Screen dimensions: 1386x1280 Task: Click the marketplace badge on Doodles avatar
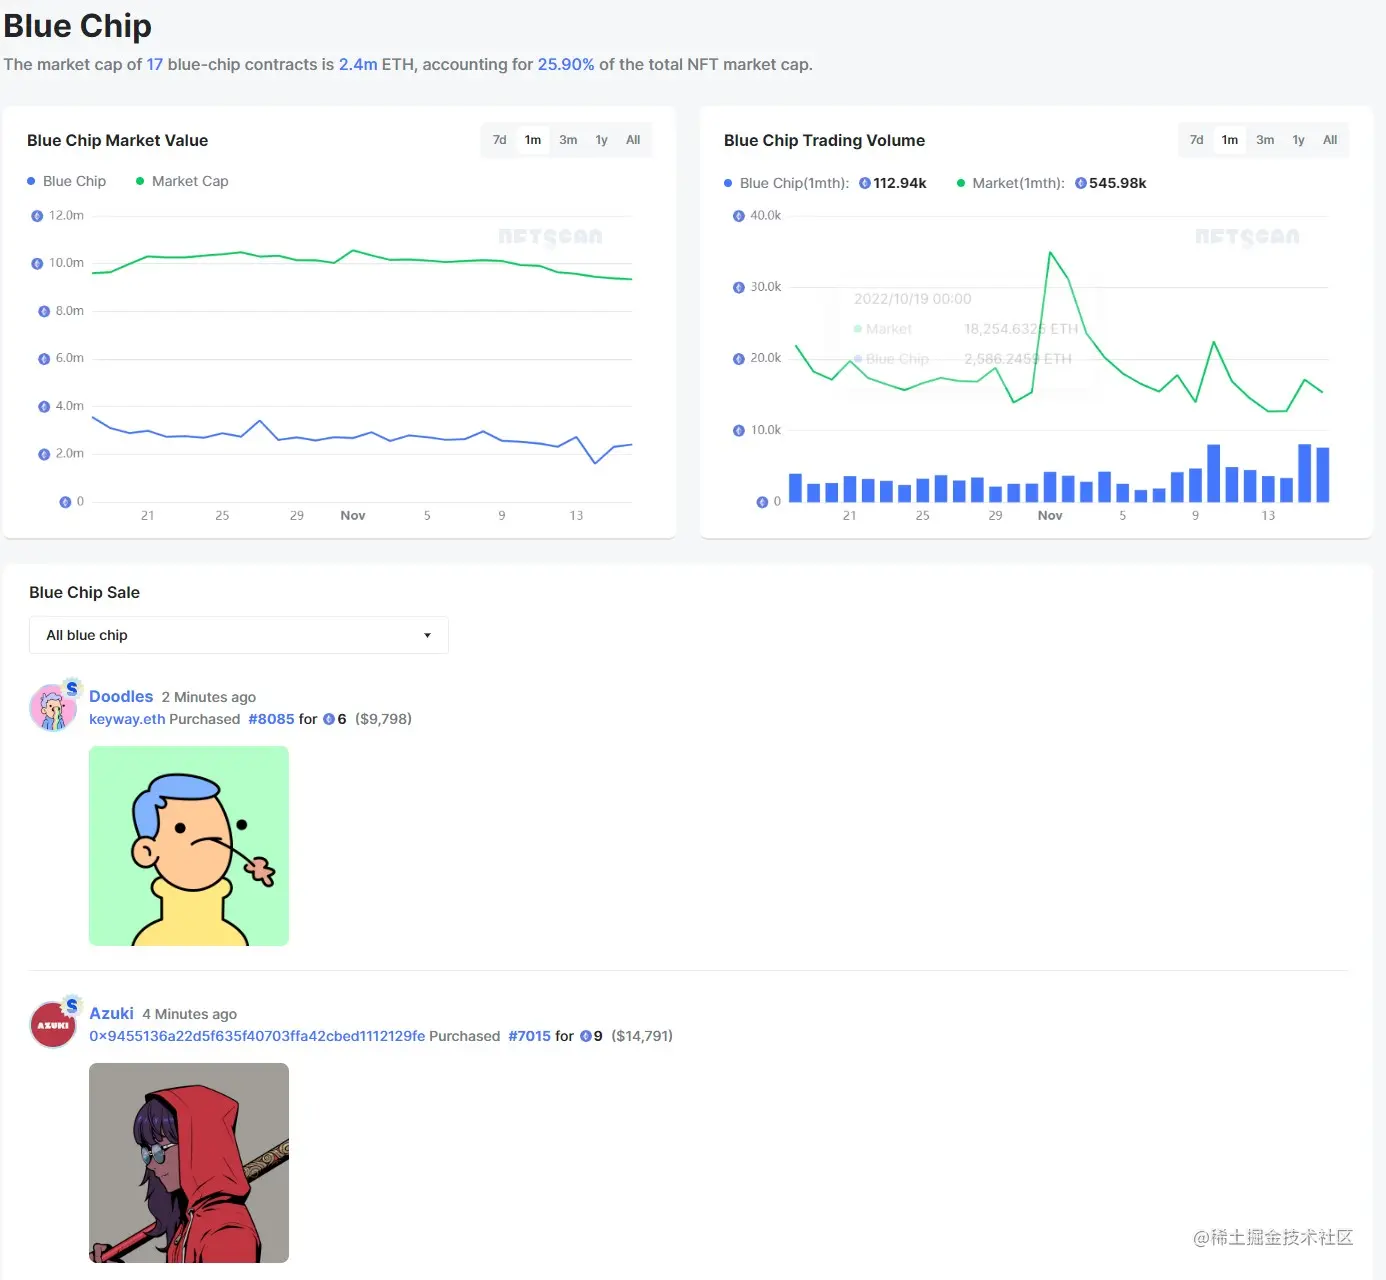[x=72, y=688]
